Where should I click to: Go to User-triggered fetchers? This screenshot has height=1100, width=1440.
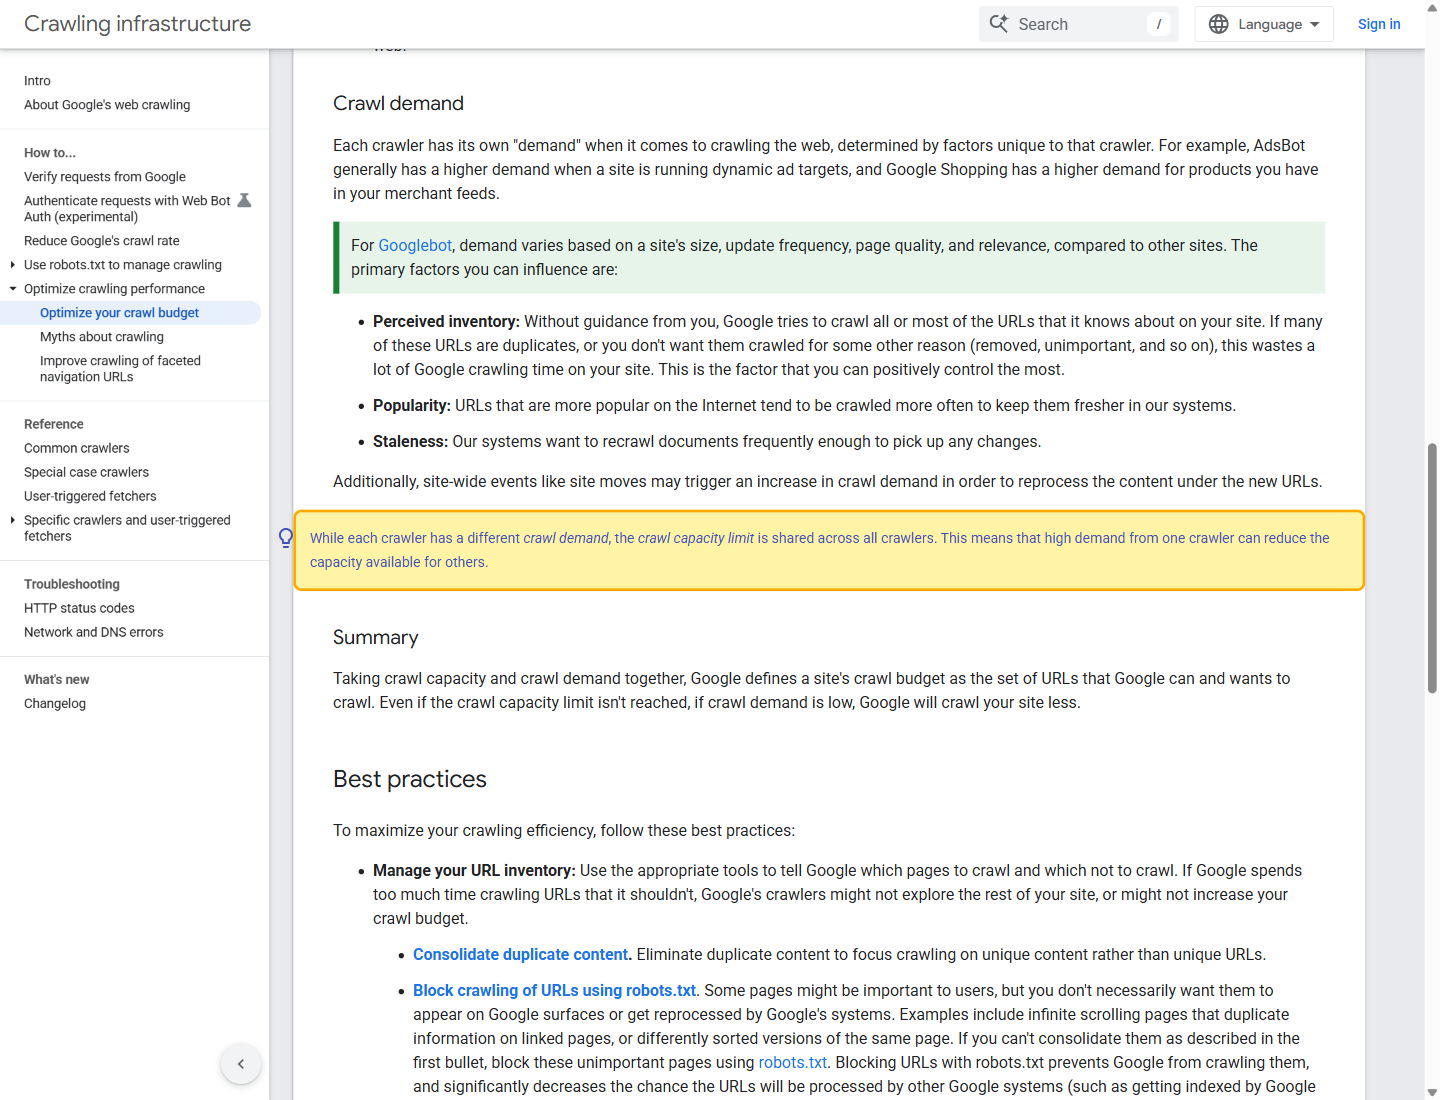tap(90, 496)
